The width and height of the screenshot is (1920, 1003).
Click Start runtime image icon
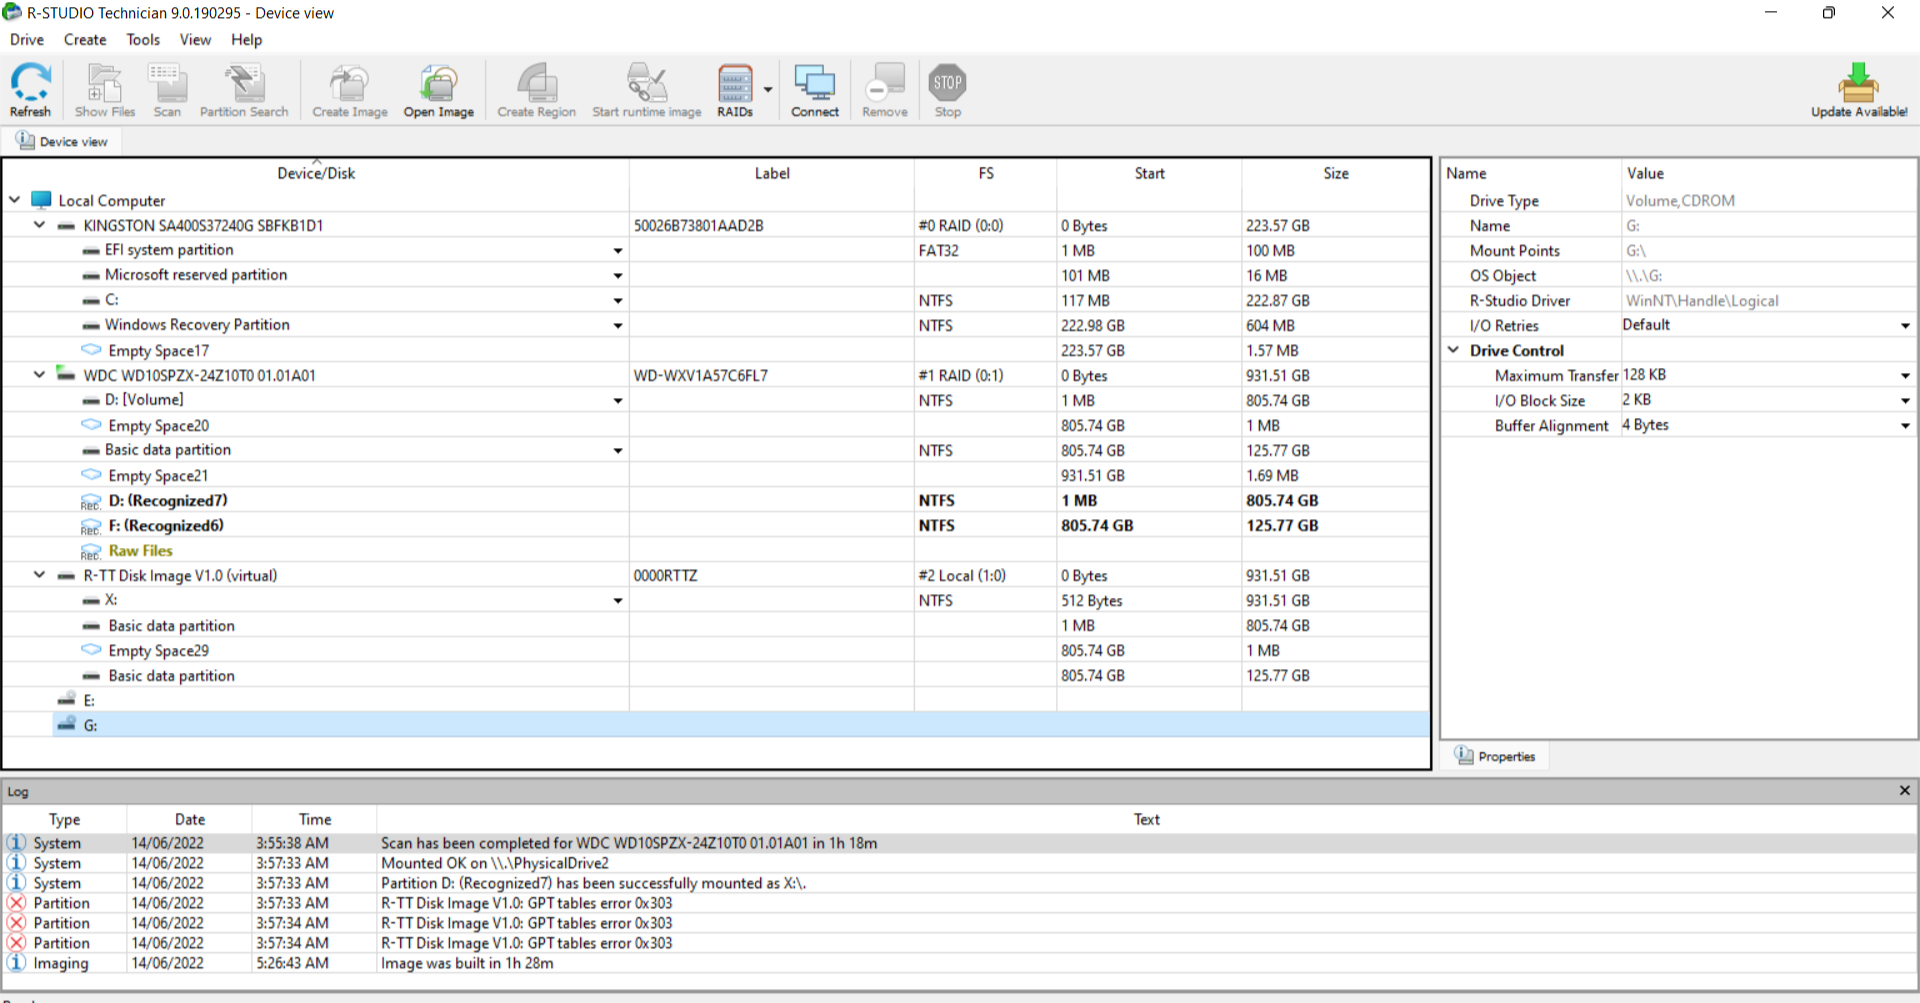click(647, 90)
